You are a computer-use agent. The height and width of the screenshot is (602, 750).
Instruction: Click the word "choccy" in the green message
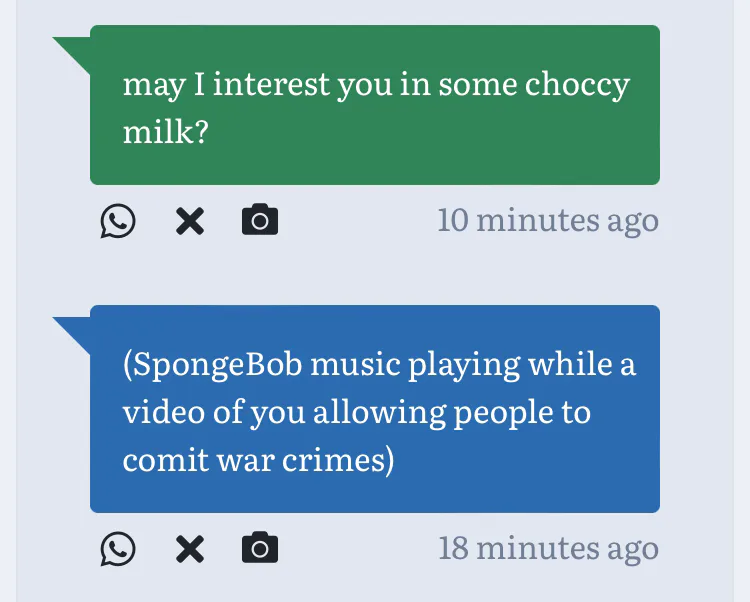point(577,87)
